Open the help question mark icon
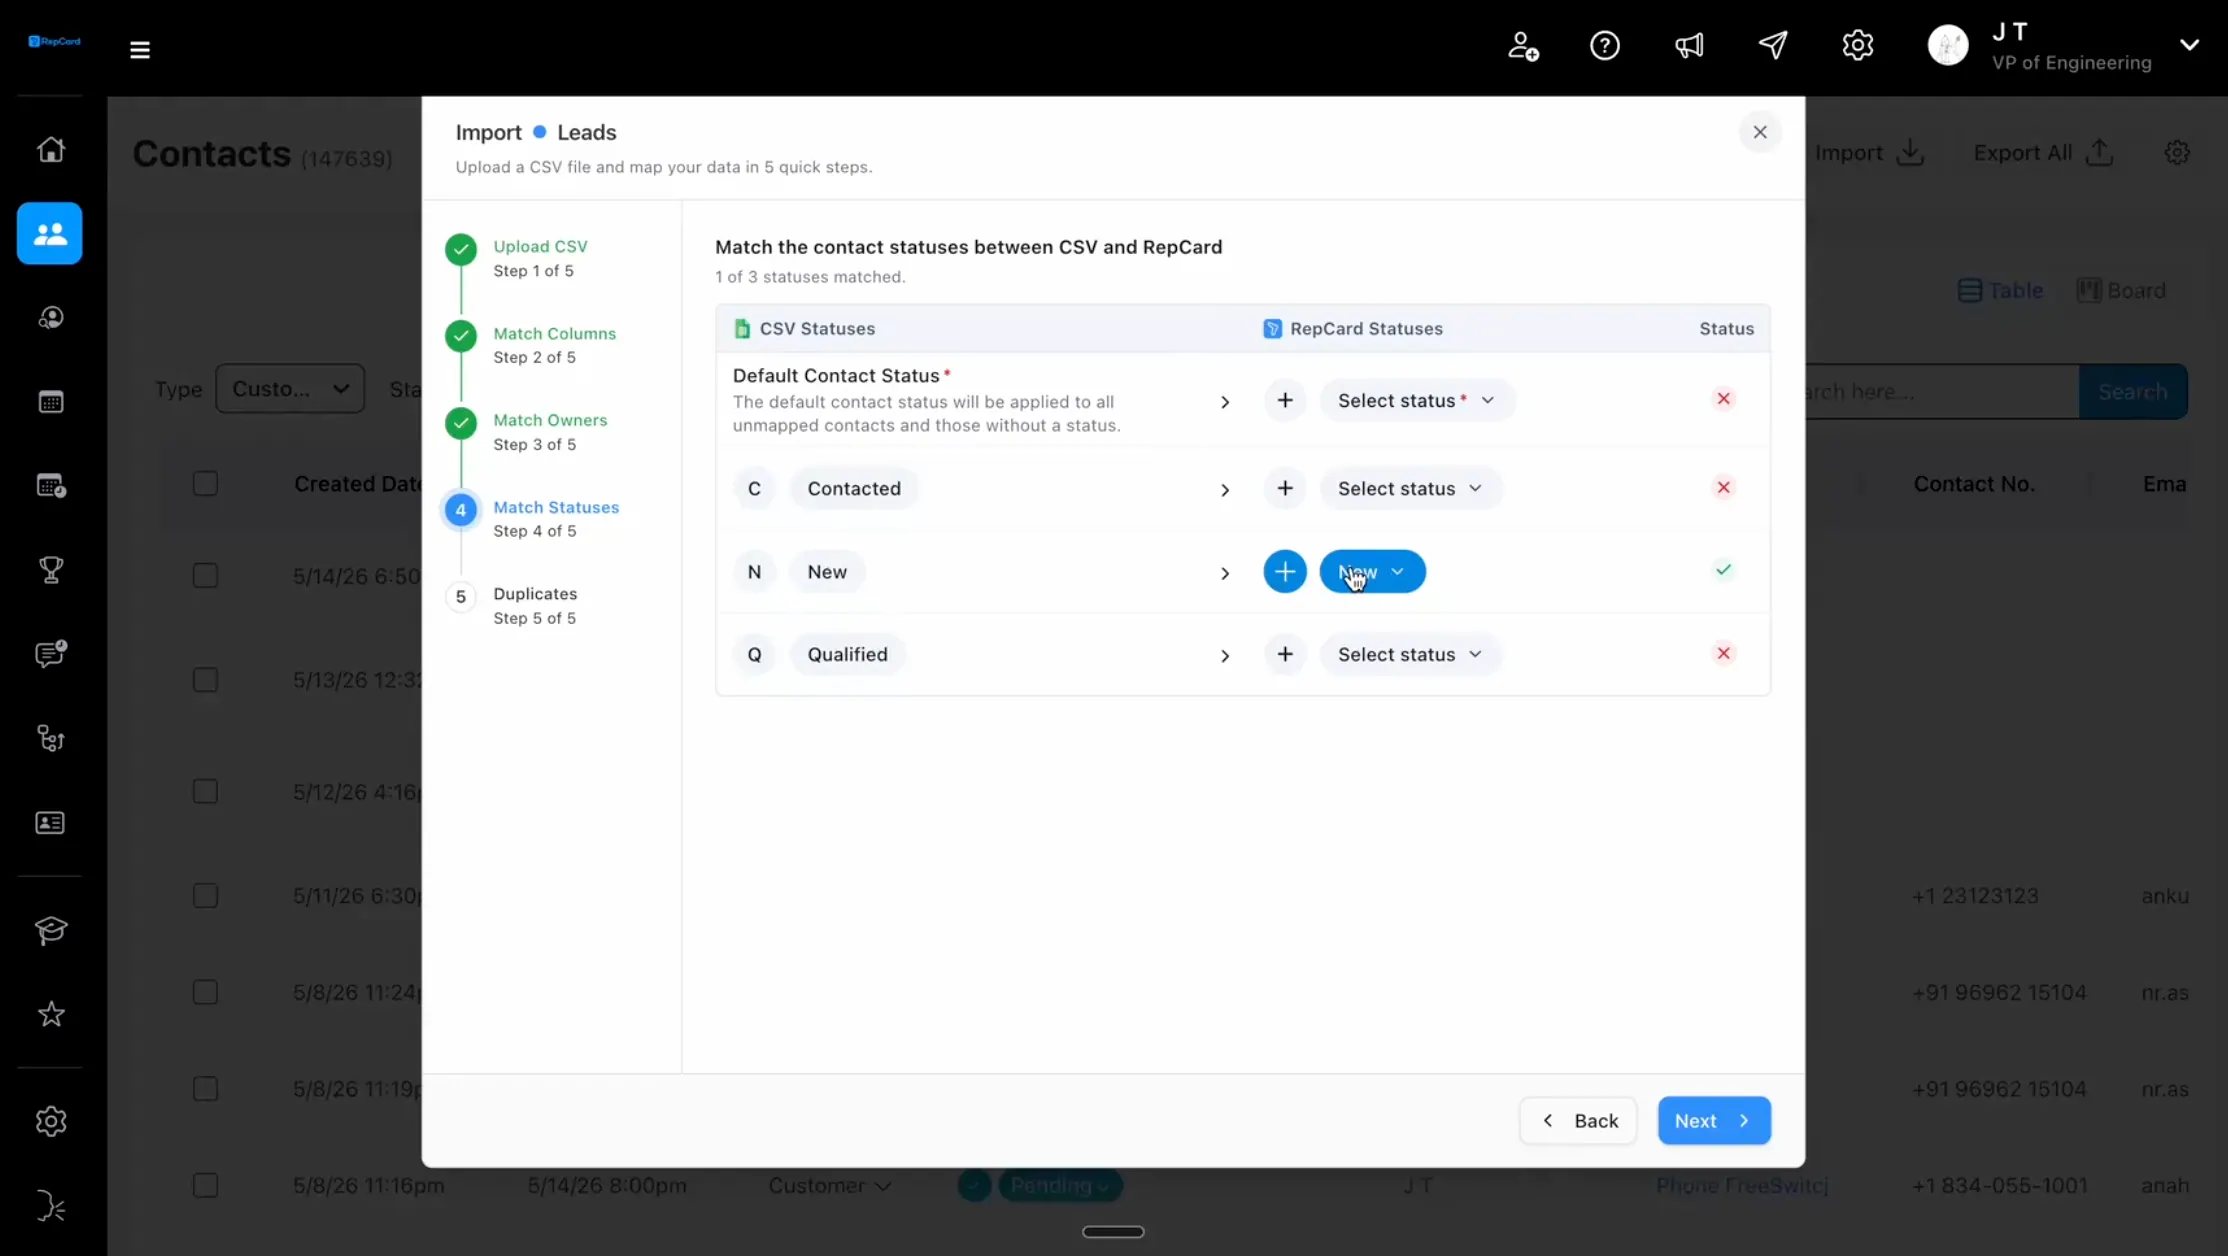Viewport: 2228px width, 1256px height. 1605,46
